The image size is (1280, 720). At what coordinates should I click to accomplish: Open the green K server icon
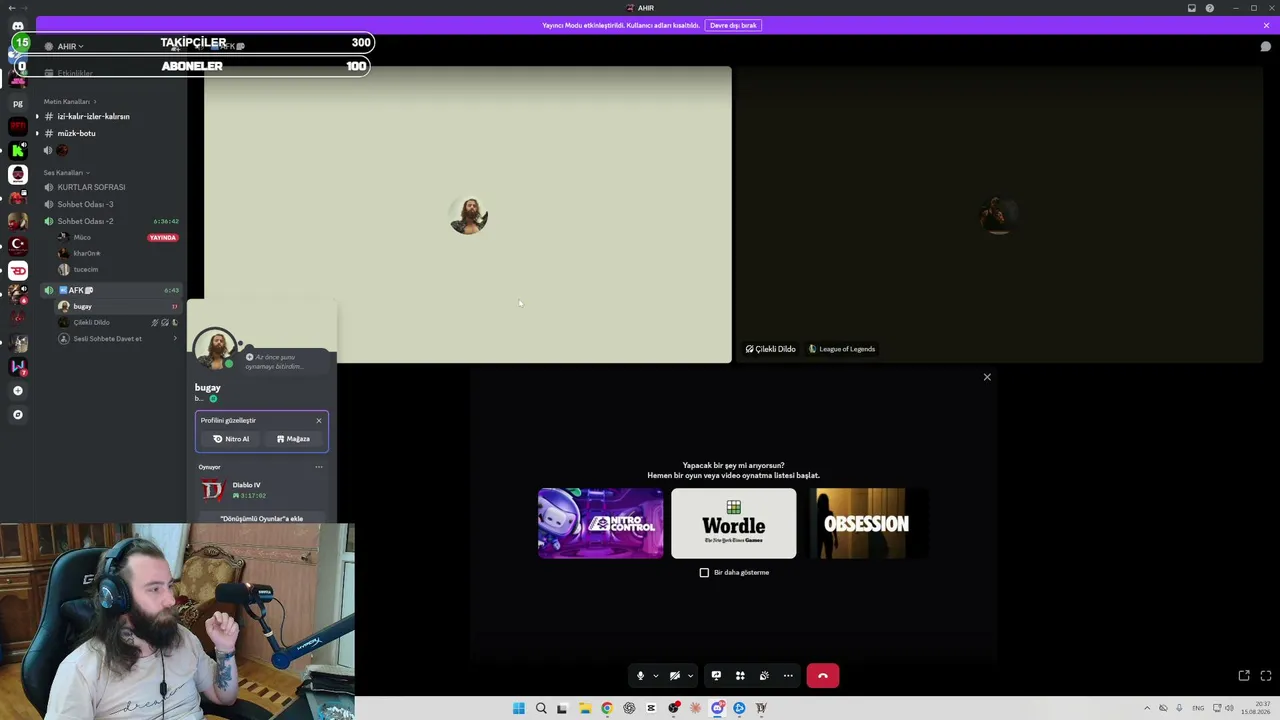click(x=17, y=151)
